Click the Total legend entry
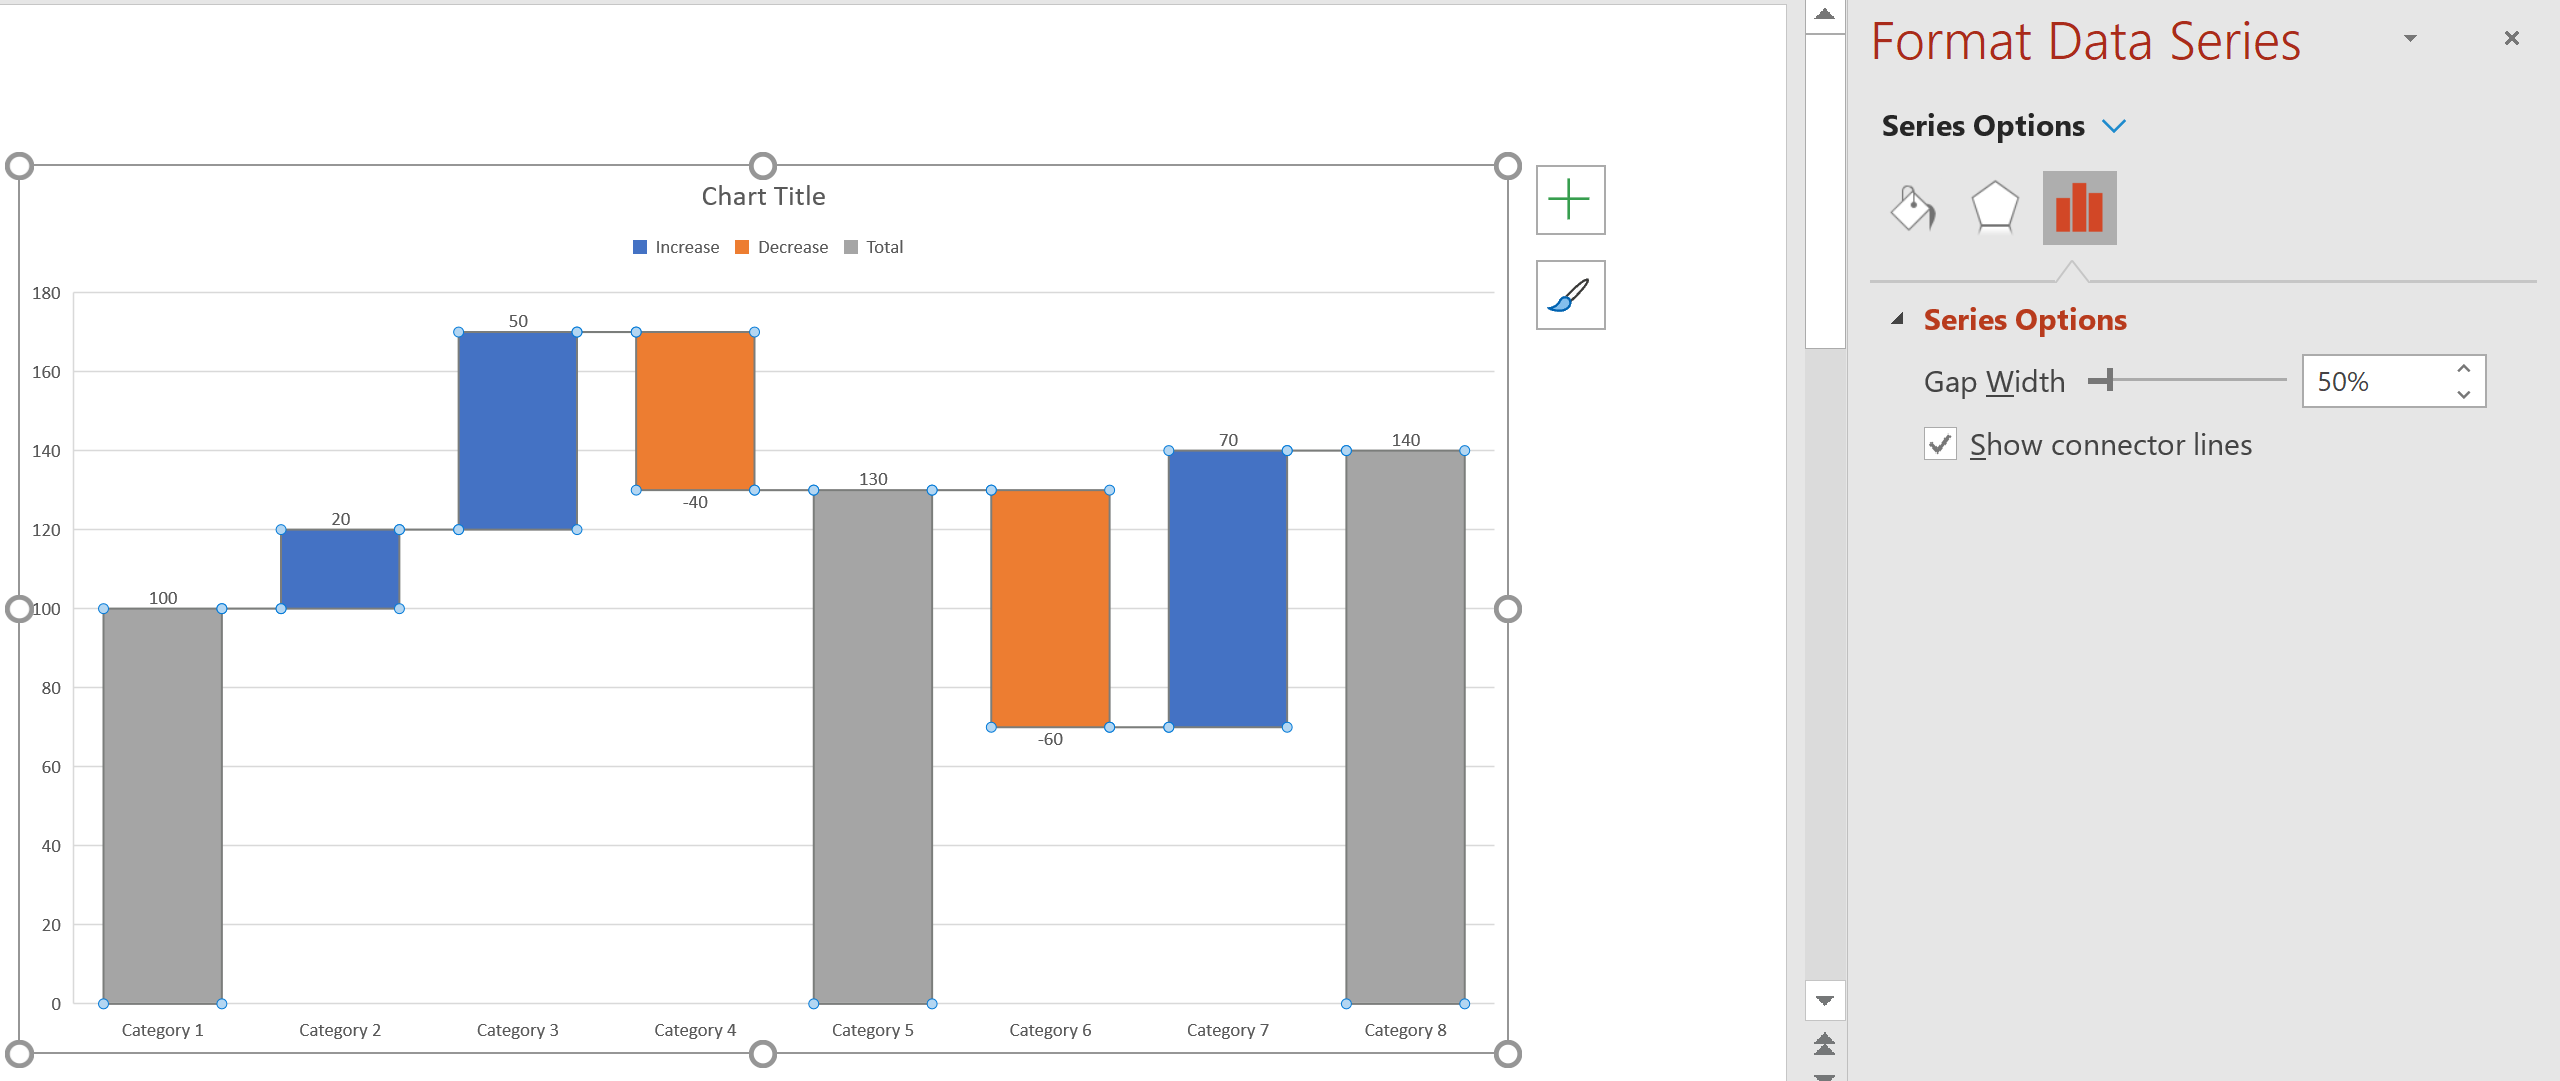 (883, 247)
